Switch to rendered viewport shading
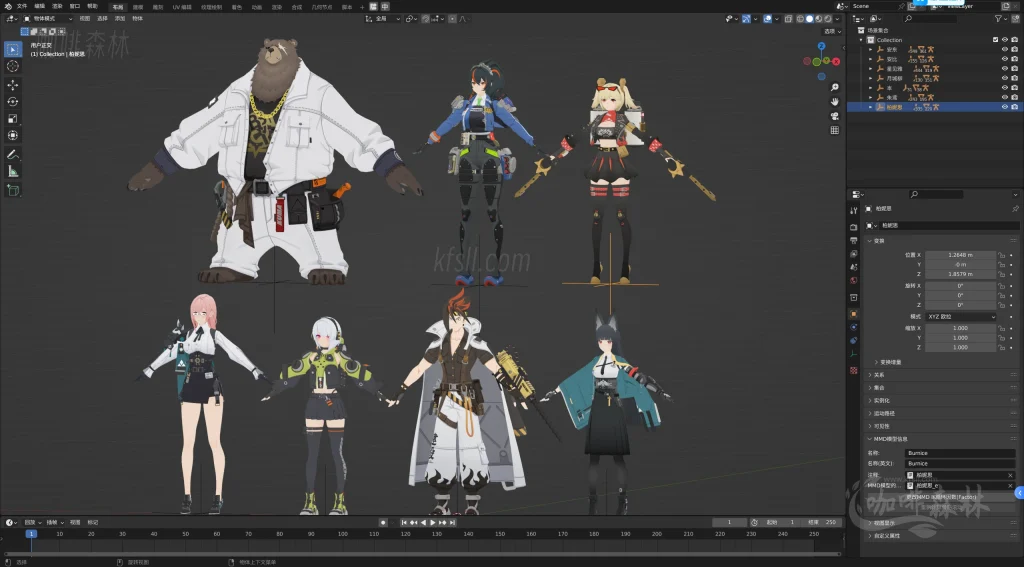The width and height of the screenshot is (1024, 567). (x=827, y=19)
